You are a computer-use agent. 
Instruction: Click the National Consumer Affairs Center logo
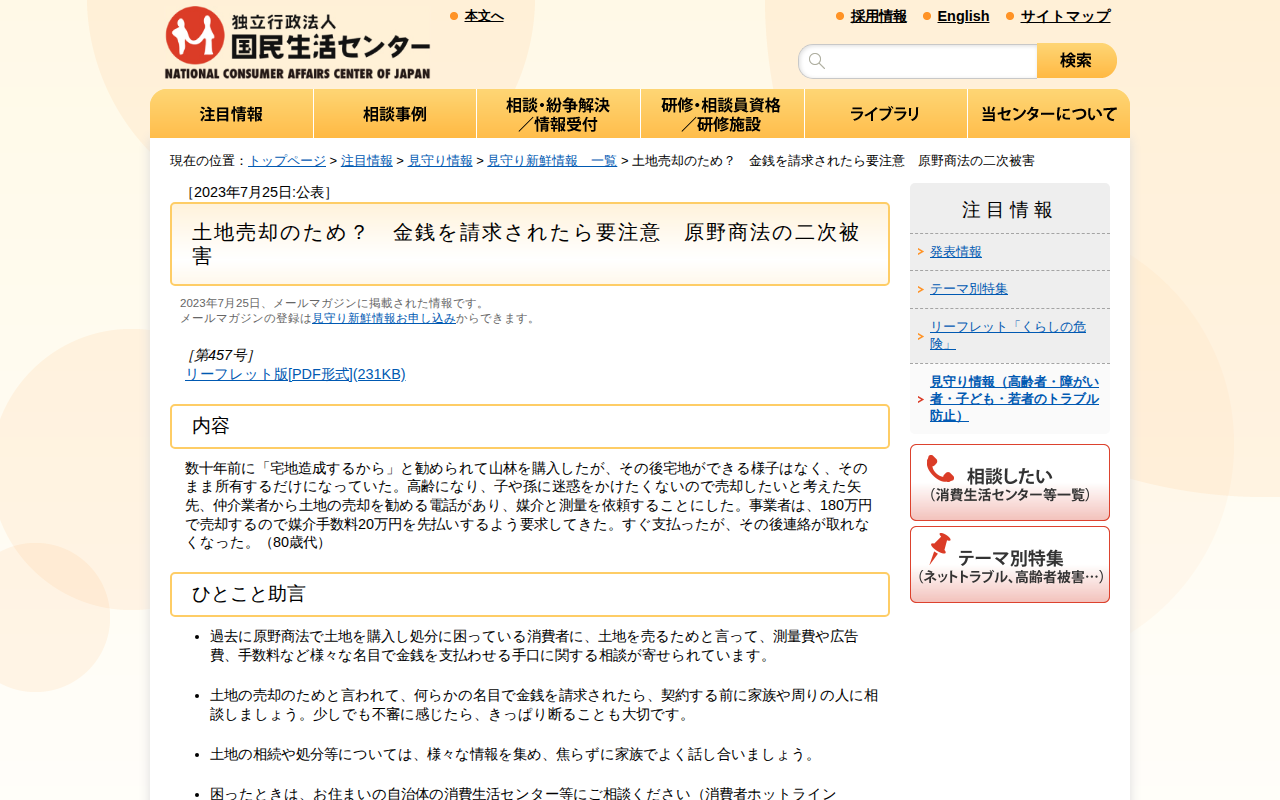pyautogui.click(x=297, y=43)
